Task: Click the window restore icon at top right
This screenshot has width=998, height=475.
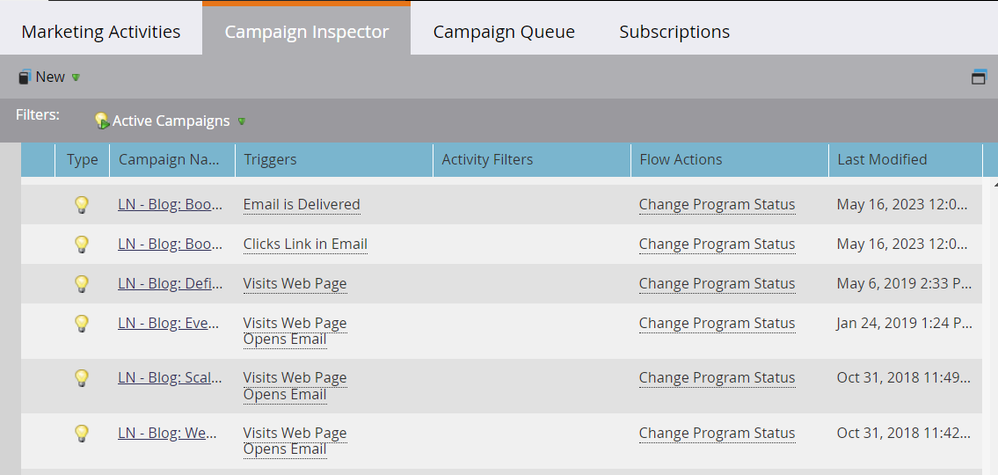Action: pos(979,77)
